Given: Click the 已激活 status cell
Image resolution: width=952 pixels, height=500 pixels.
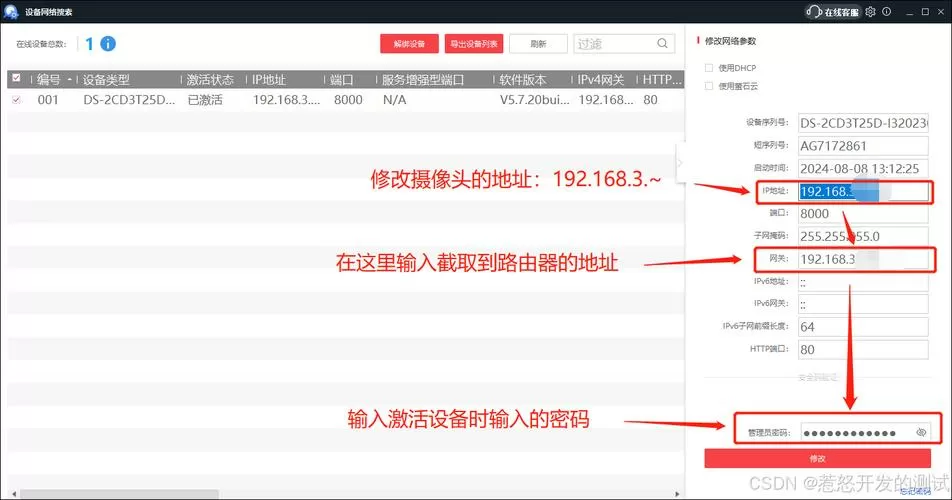Looking at the screenshot, I should [x=205, y=100].
